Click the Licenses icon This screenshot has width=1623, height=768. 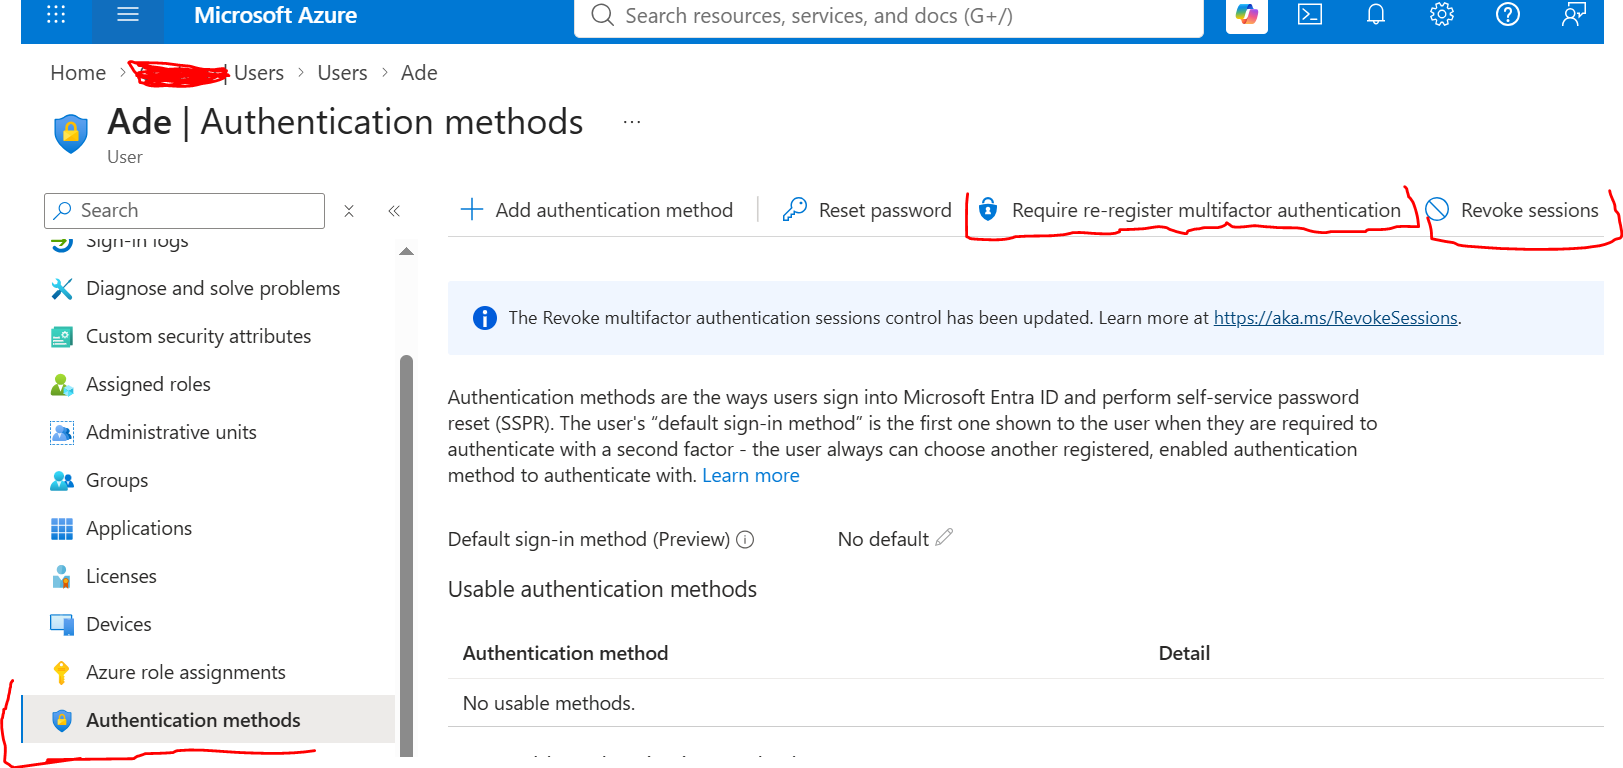pos(62,577)
